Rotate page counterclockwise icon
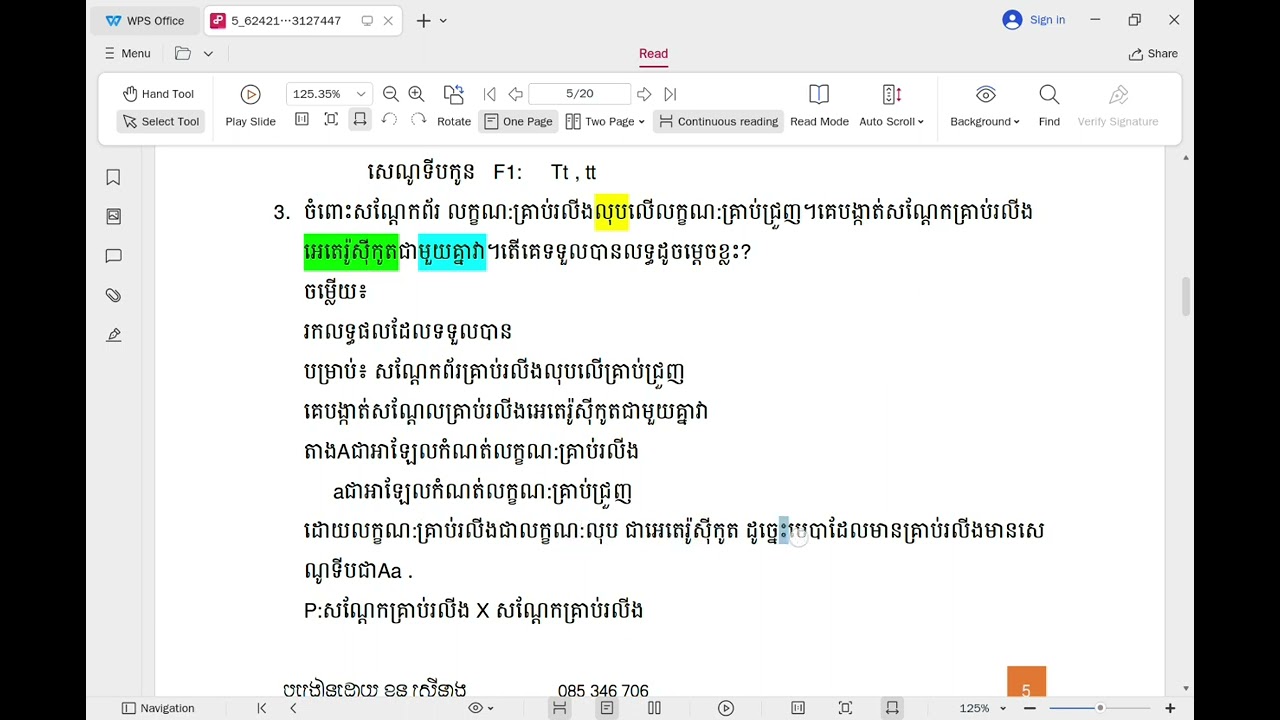Screen dimensions: 1280x720 389,120
